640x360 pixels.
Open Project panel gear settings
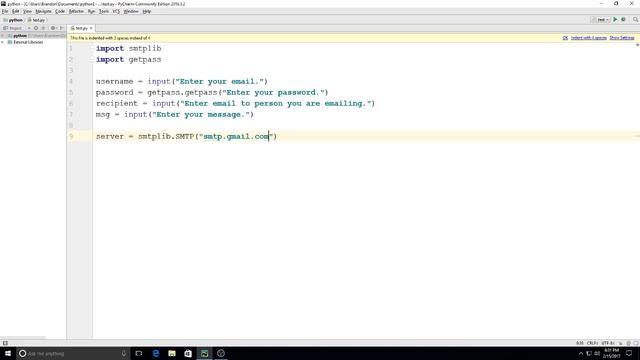click(x=53, y=28)
